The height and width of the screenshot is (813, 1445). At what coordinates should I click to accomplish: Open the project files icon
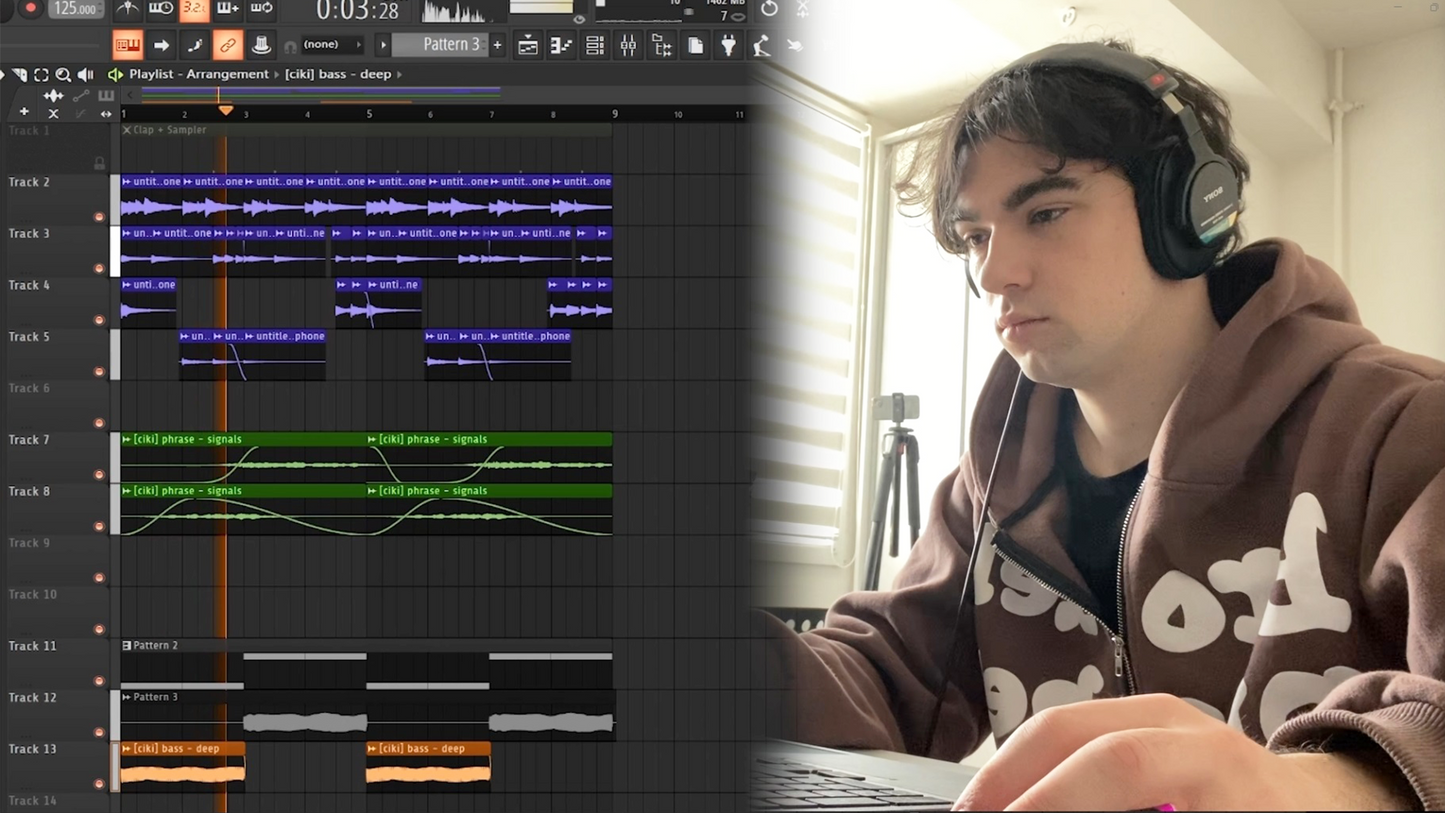(x=696, y=45)
